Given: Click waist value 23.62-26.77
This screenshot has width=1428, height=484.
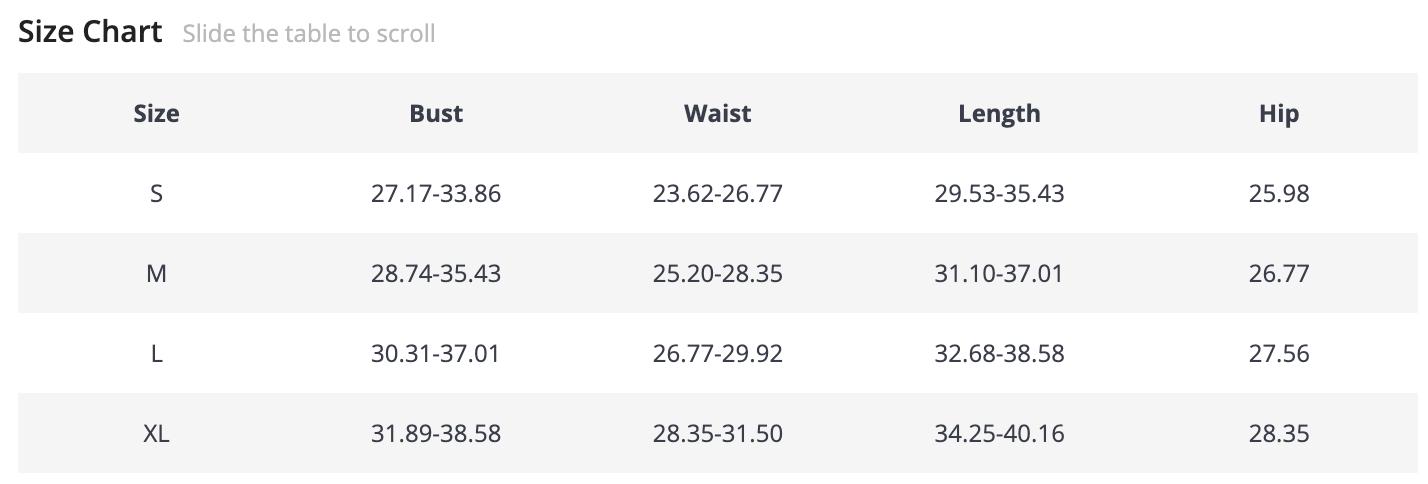Looking at the screenshot, I should click(717, 194).
